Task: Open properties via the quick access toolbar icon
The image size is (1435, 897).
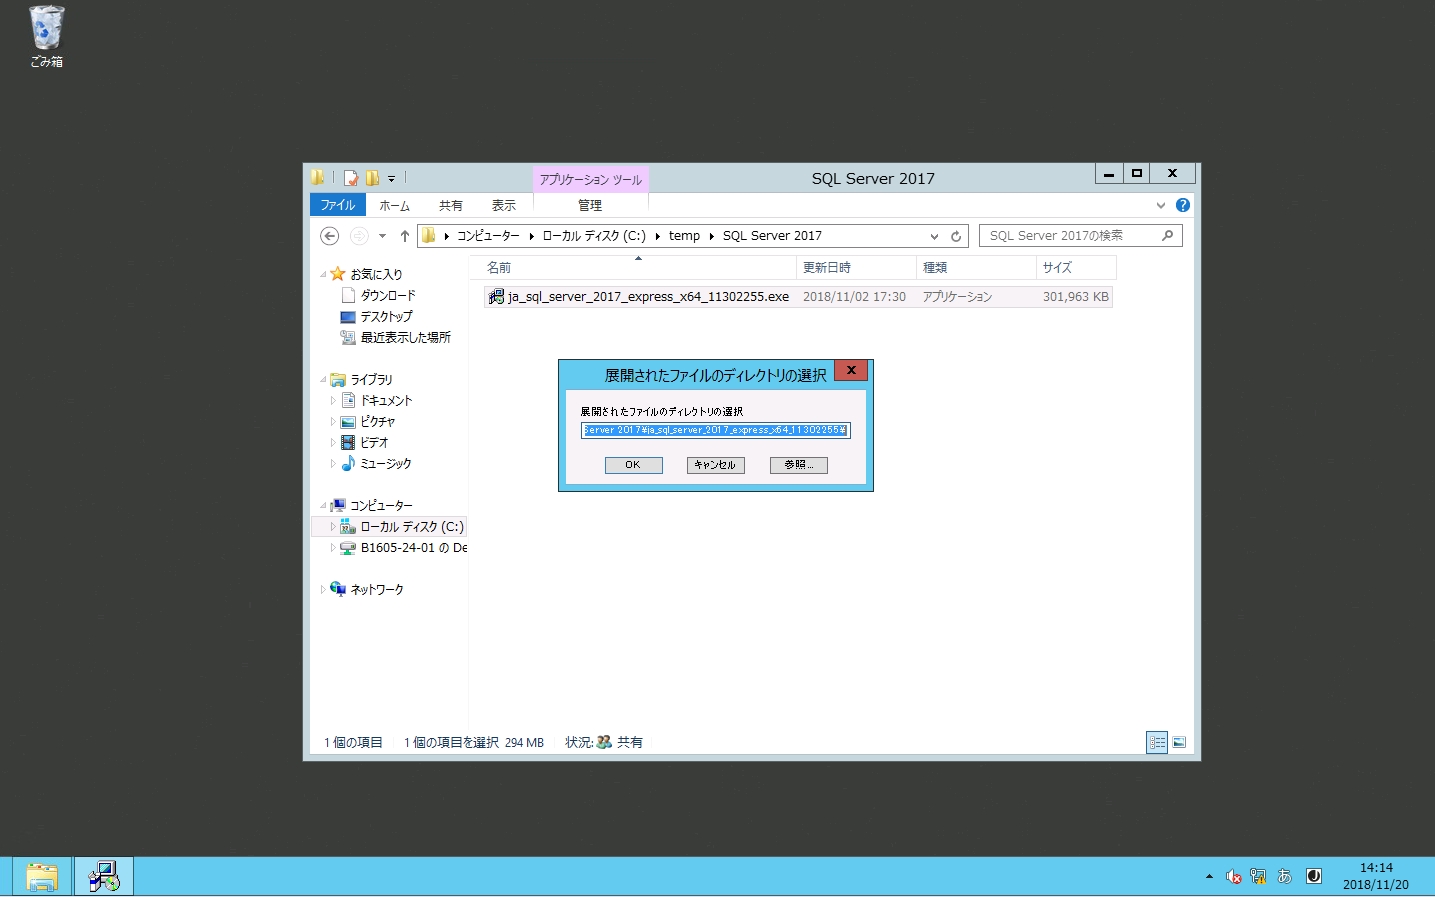Action: [x=350, y=177]
